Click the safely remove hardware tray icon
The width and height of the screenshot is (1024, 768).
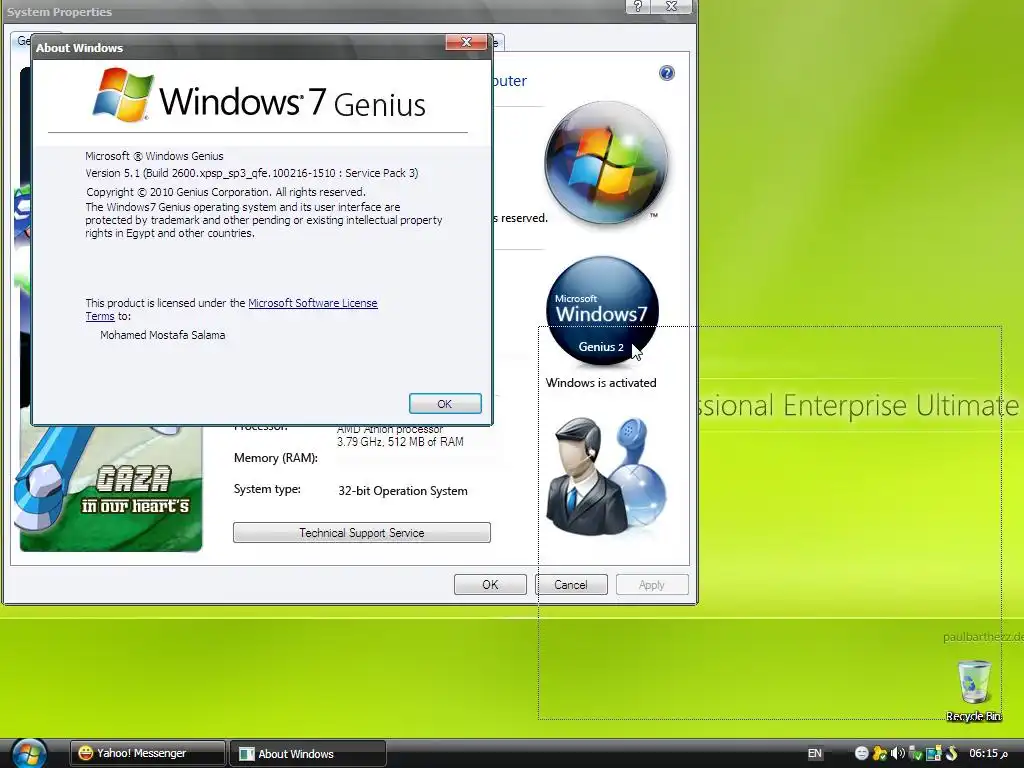click(x=916, y=753)
